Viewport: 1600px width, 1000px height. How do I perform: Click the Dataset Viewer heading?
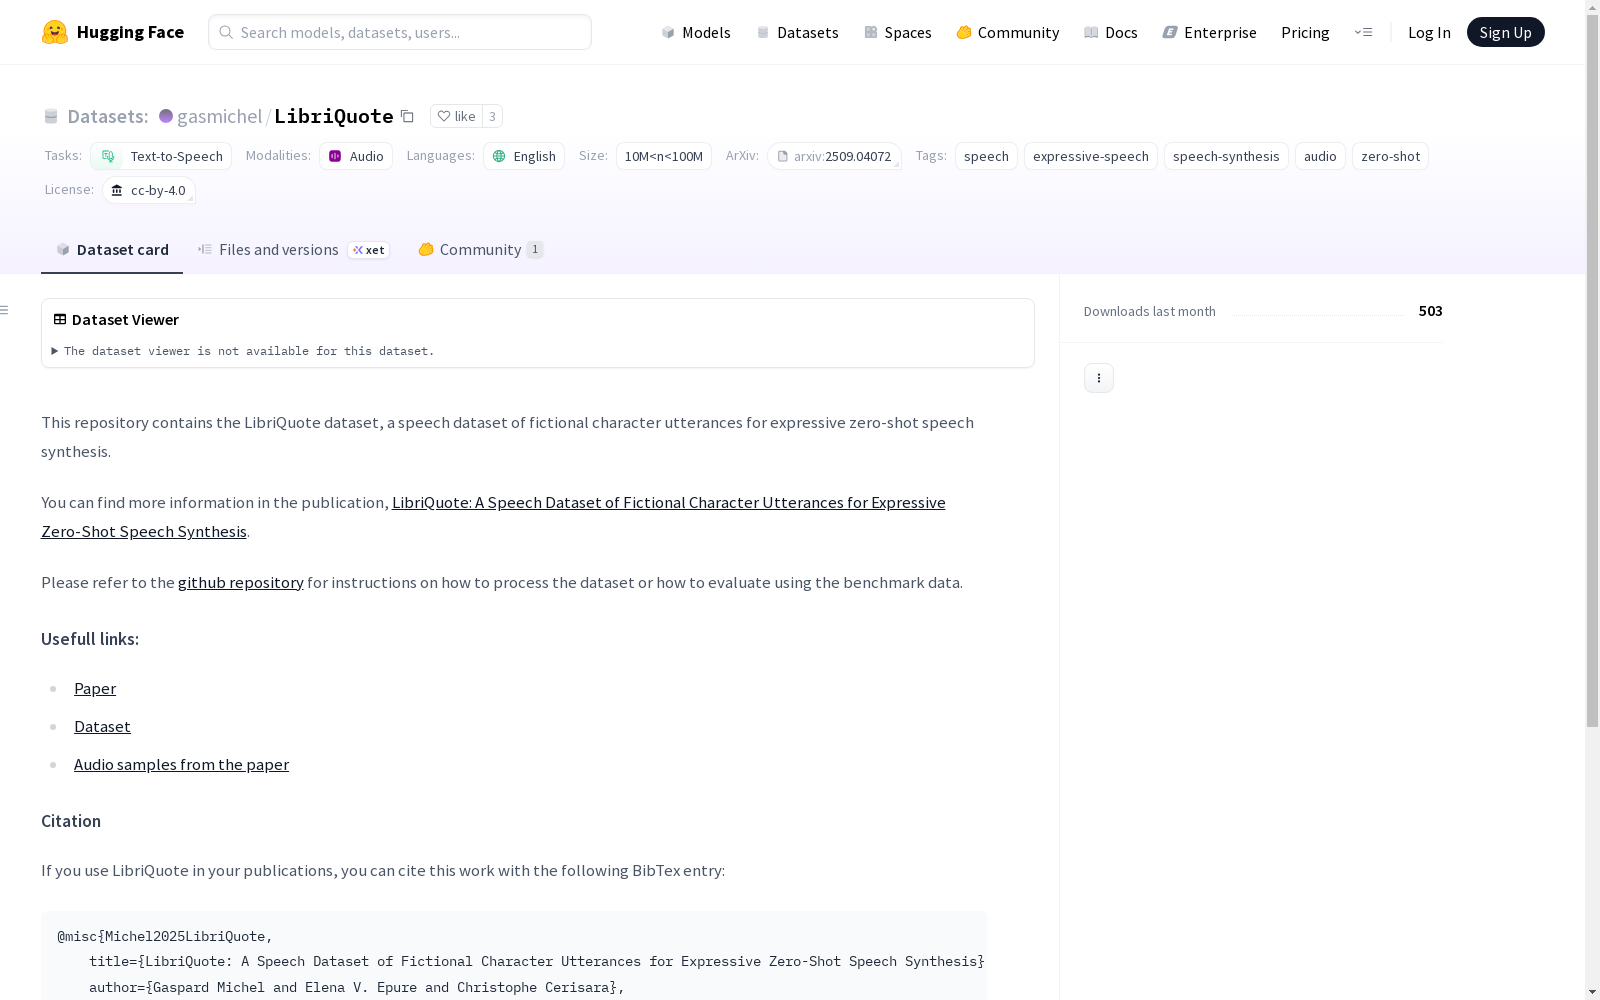pos(125,319)
